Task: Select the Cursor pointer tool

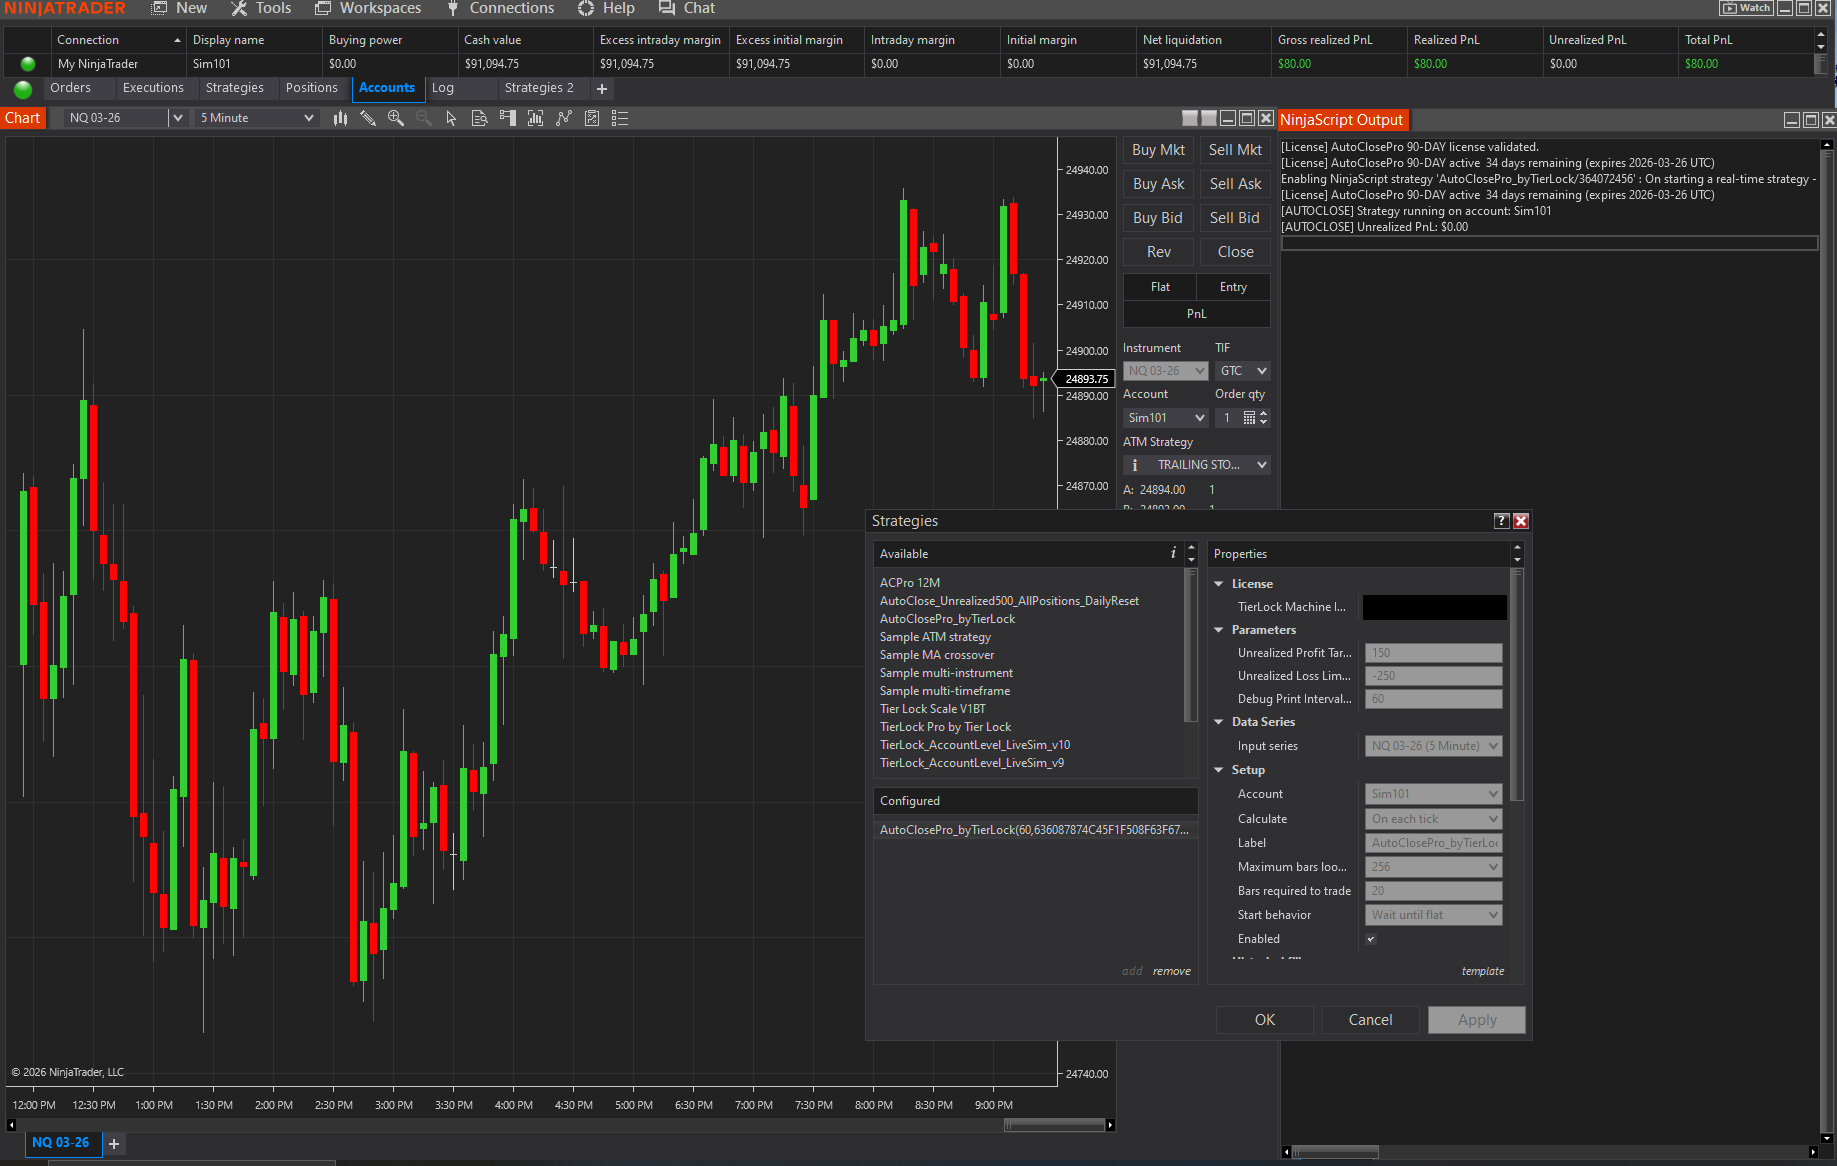Action: tap(451, 117)
